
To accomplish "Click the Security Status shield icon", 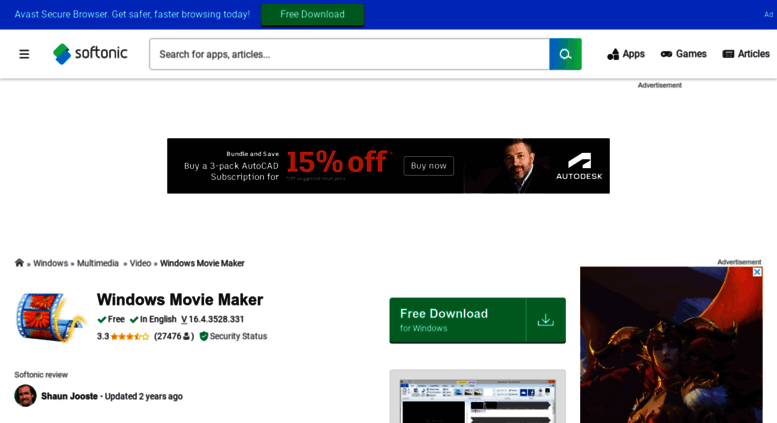I will coord(204,336).
